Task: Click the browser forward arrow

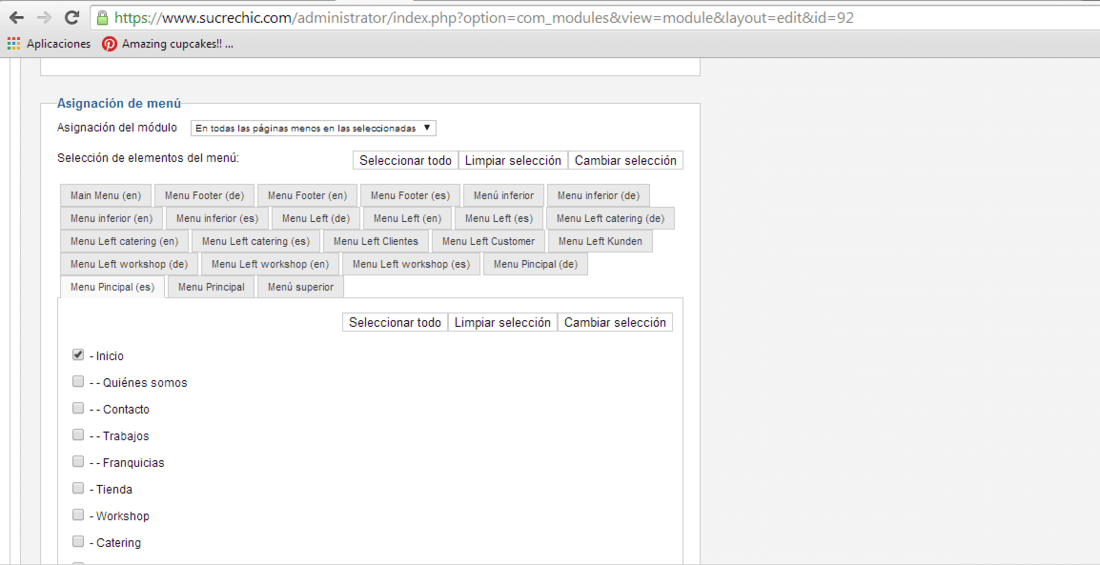Action: point(43,17)
